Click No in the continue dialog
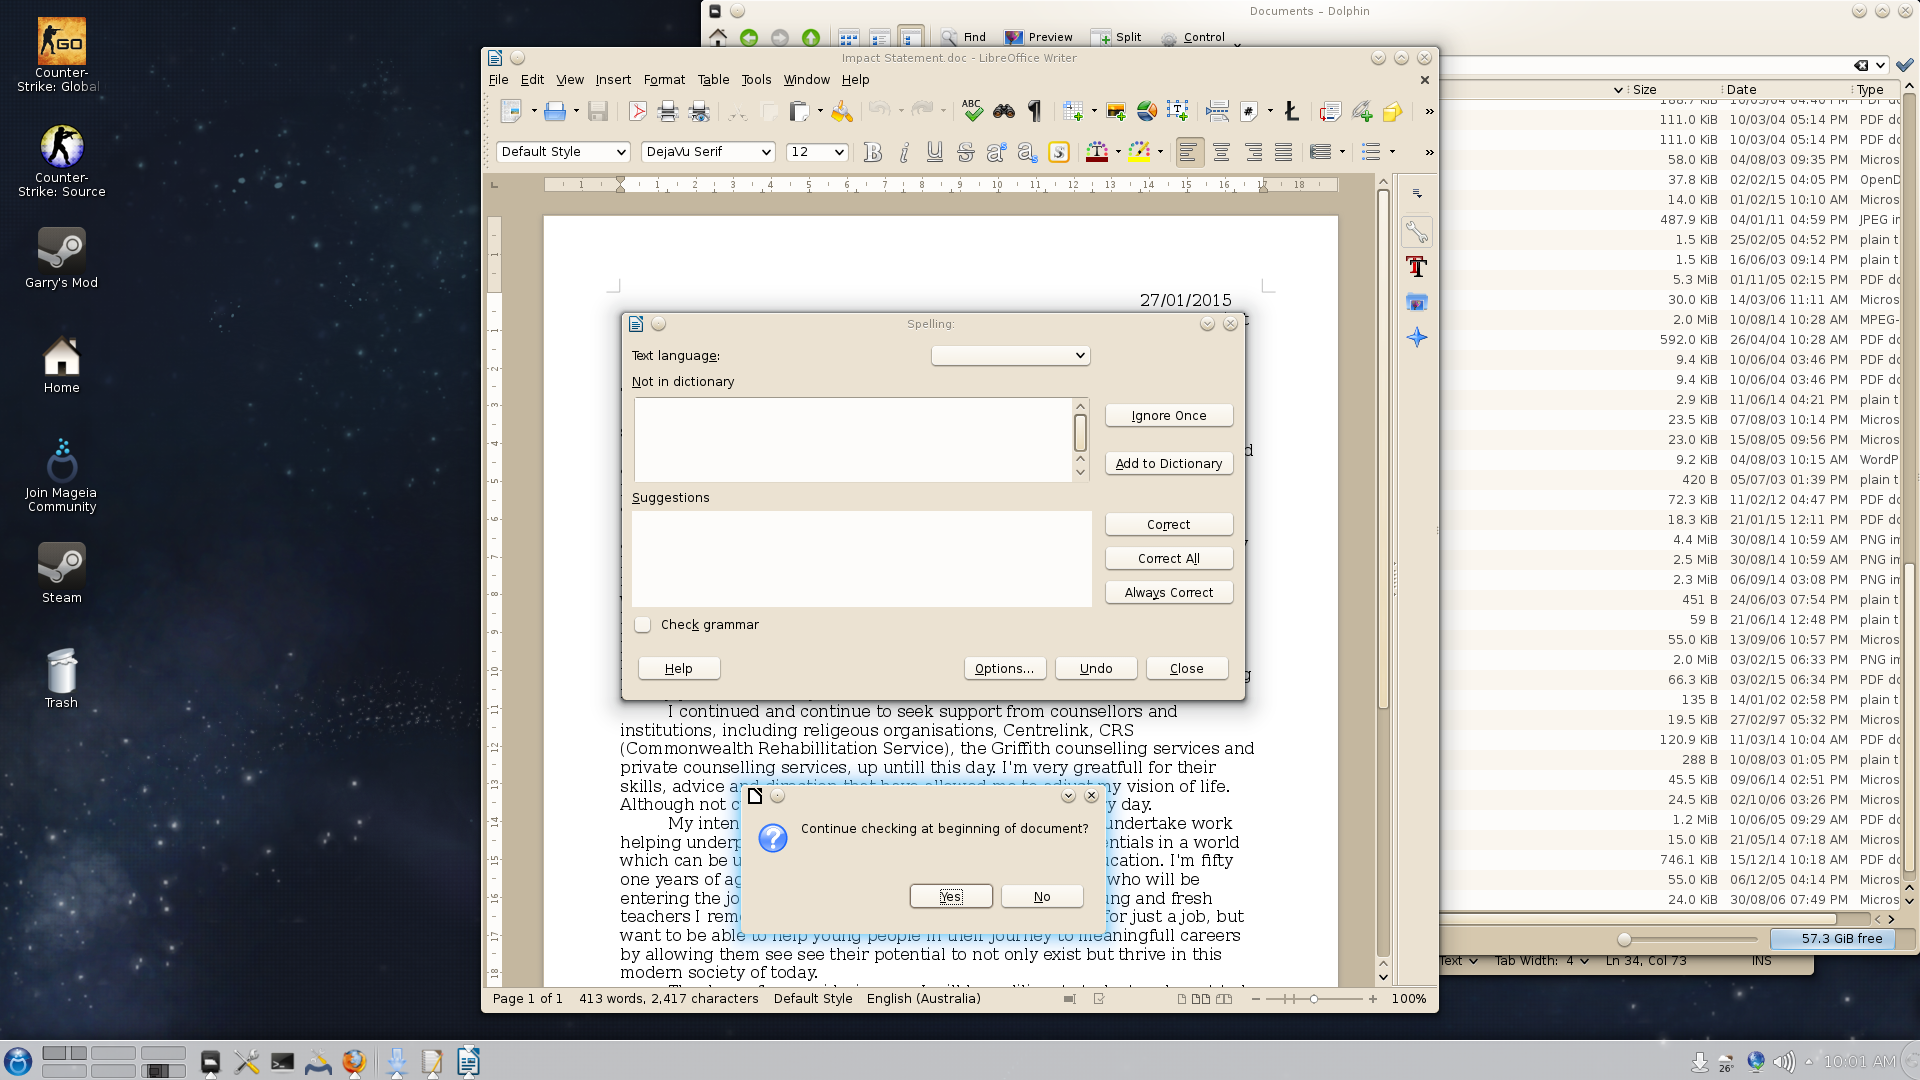Viewport: 1920px width, 1080px height. point(1042,897)
